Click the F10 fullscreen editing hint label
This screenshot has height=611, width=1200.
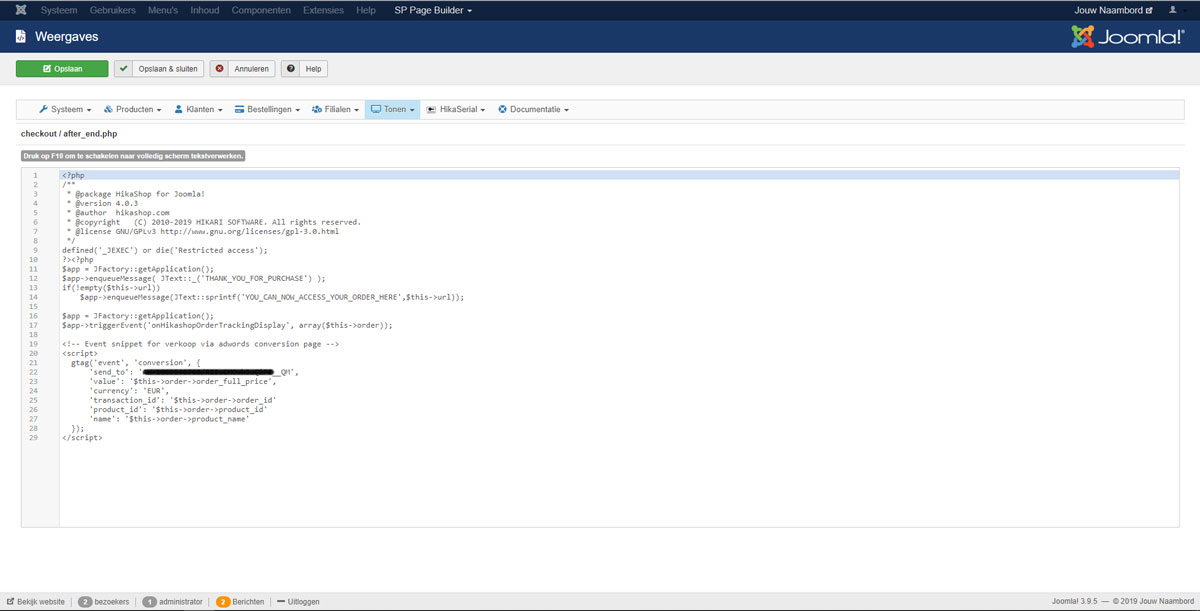coord(133,156)
